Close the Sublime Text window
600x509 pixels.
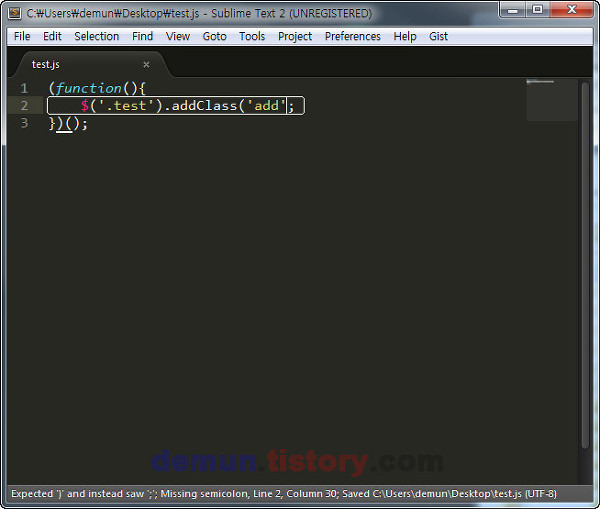click(572, 10)
